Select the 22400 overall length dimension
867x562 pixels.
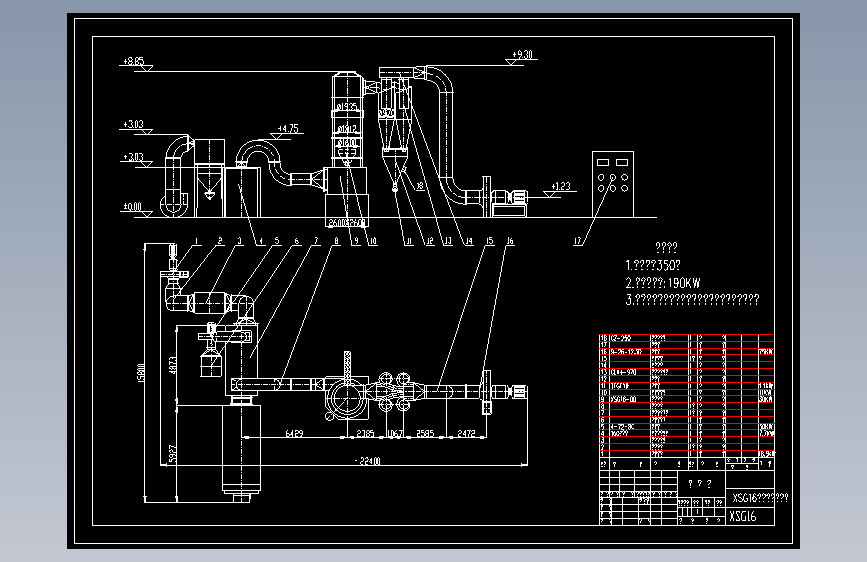tap(367, 461)
